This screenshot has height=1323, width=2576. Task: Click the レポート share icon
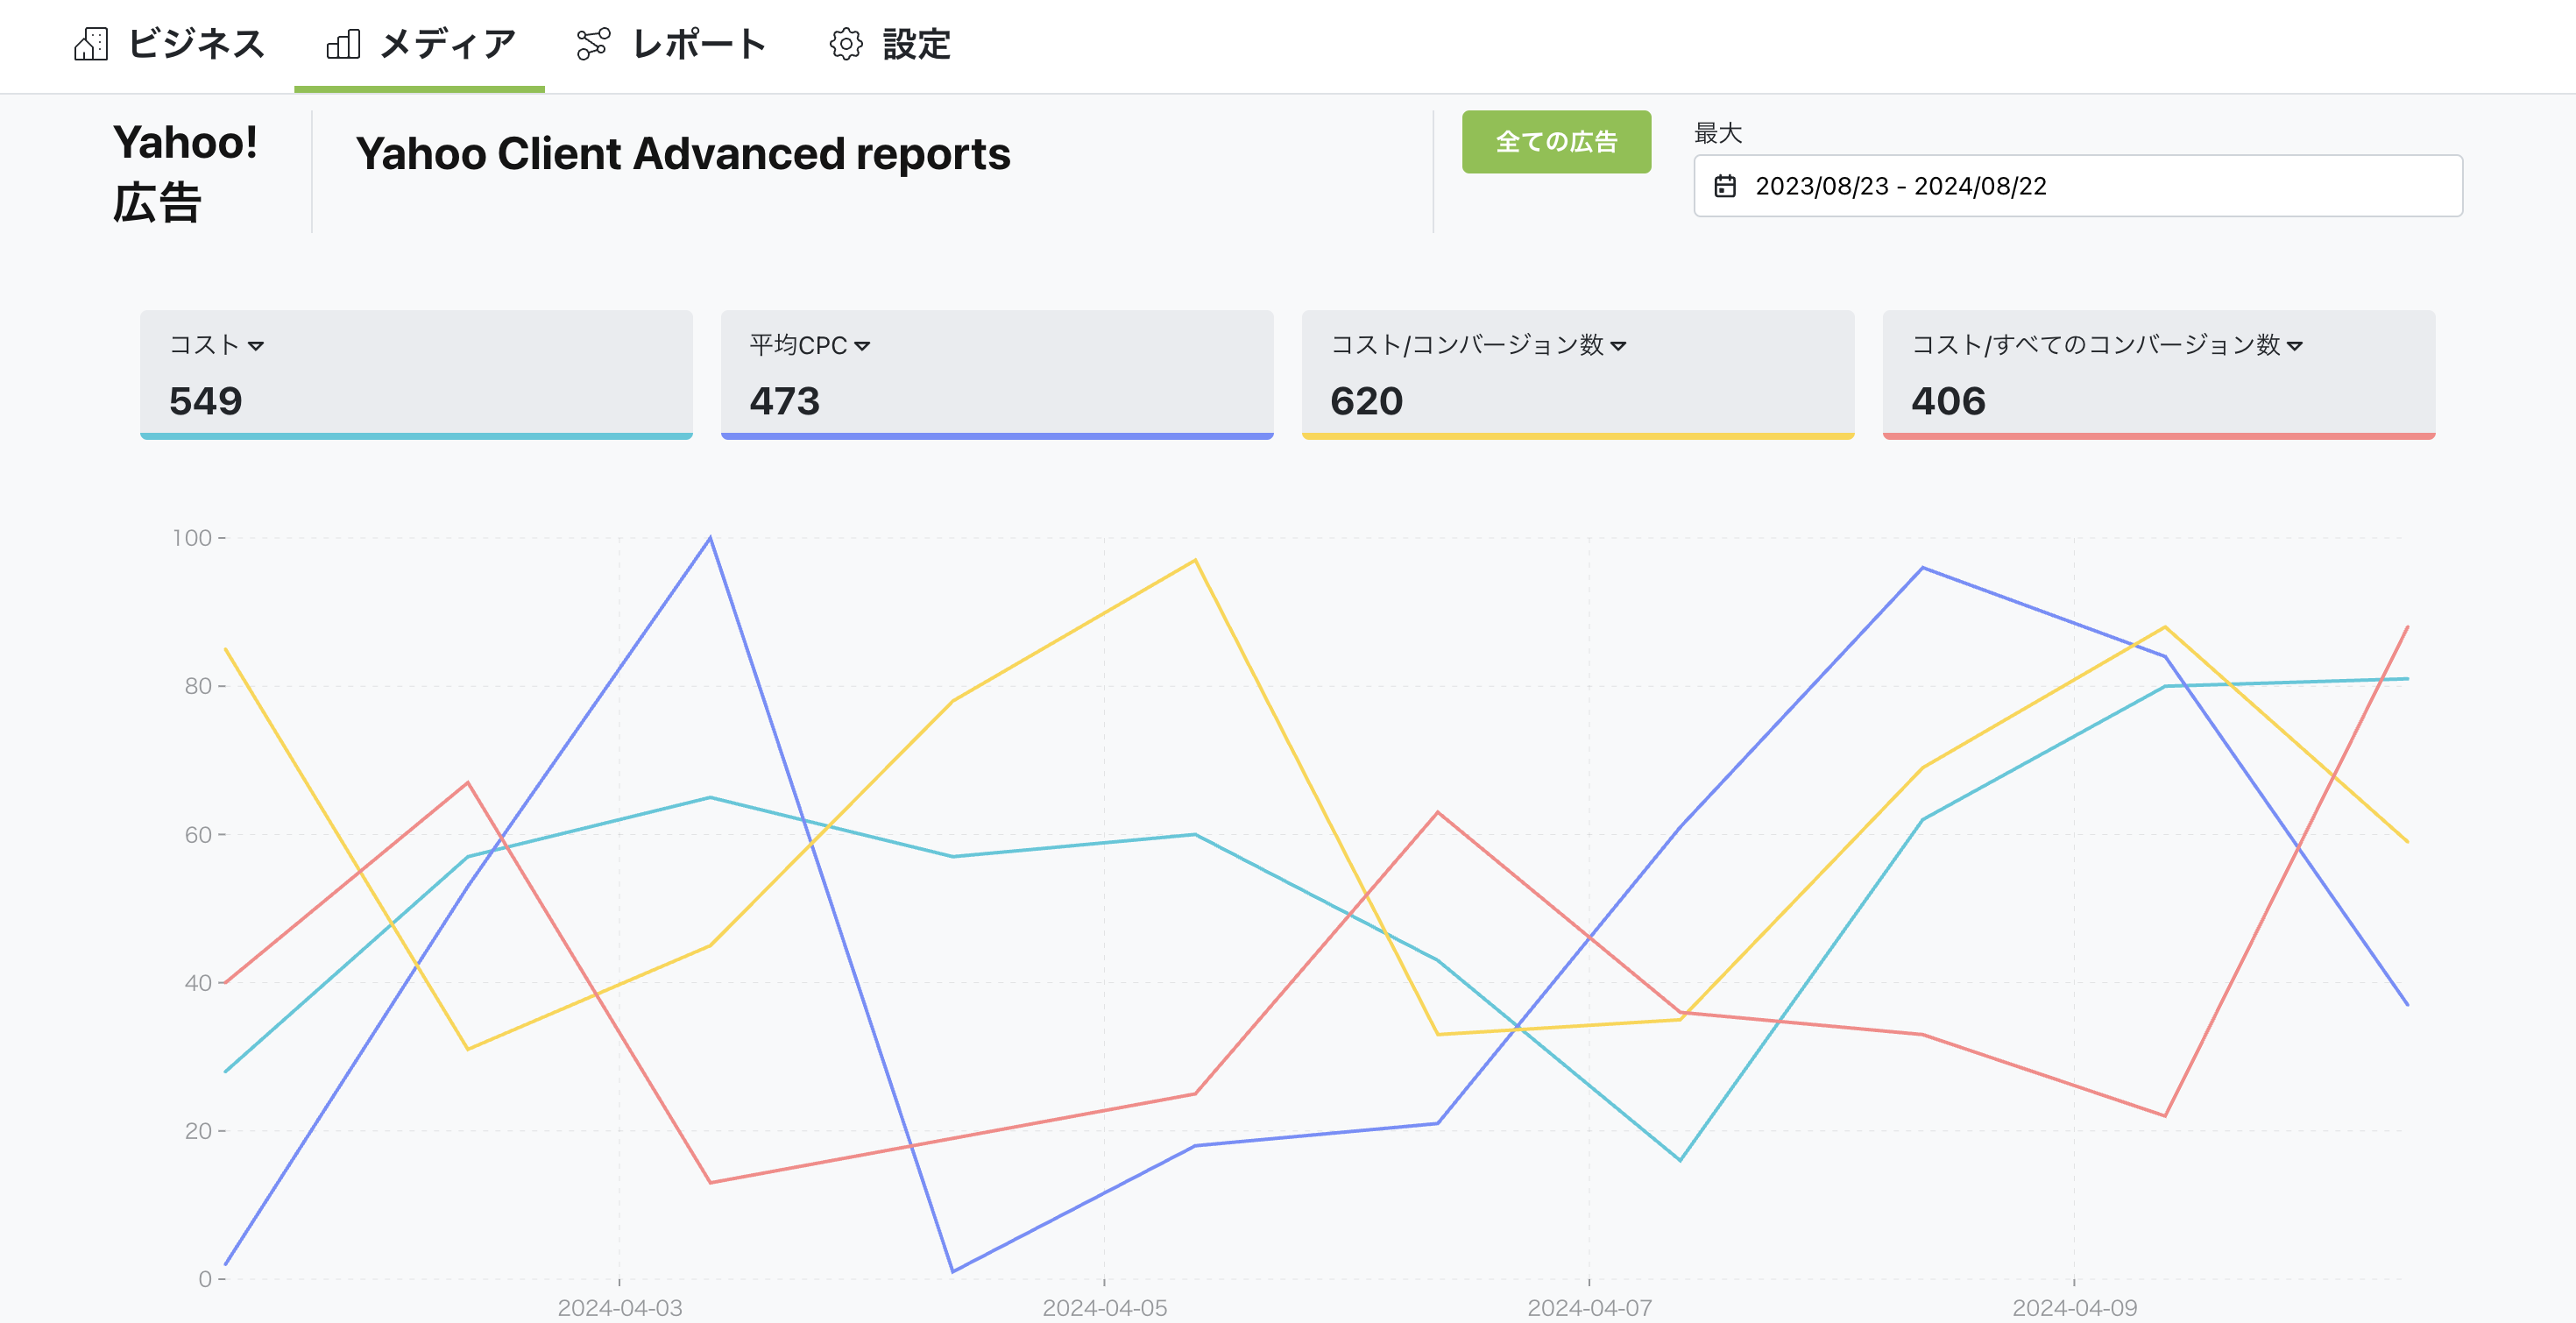pos(592,45)
